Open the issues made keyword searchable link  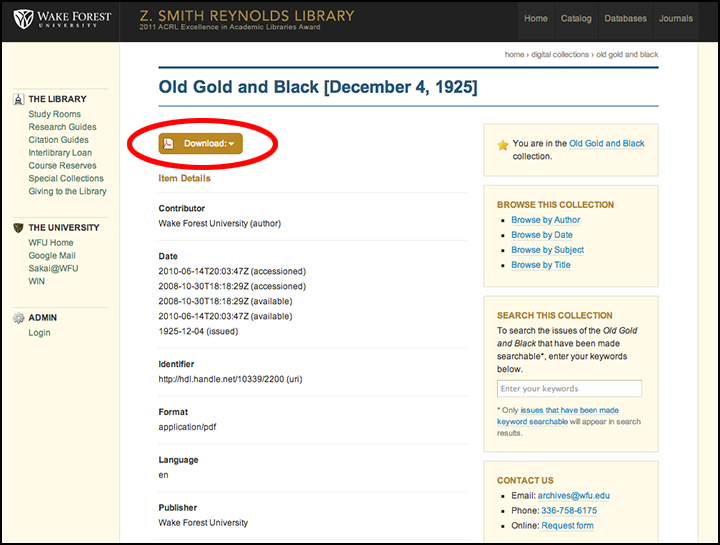[x=558, y=416]
